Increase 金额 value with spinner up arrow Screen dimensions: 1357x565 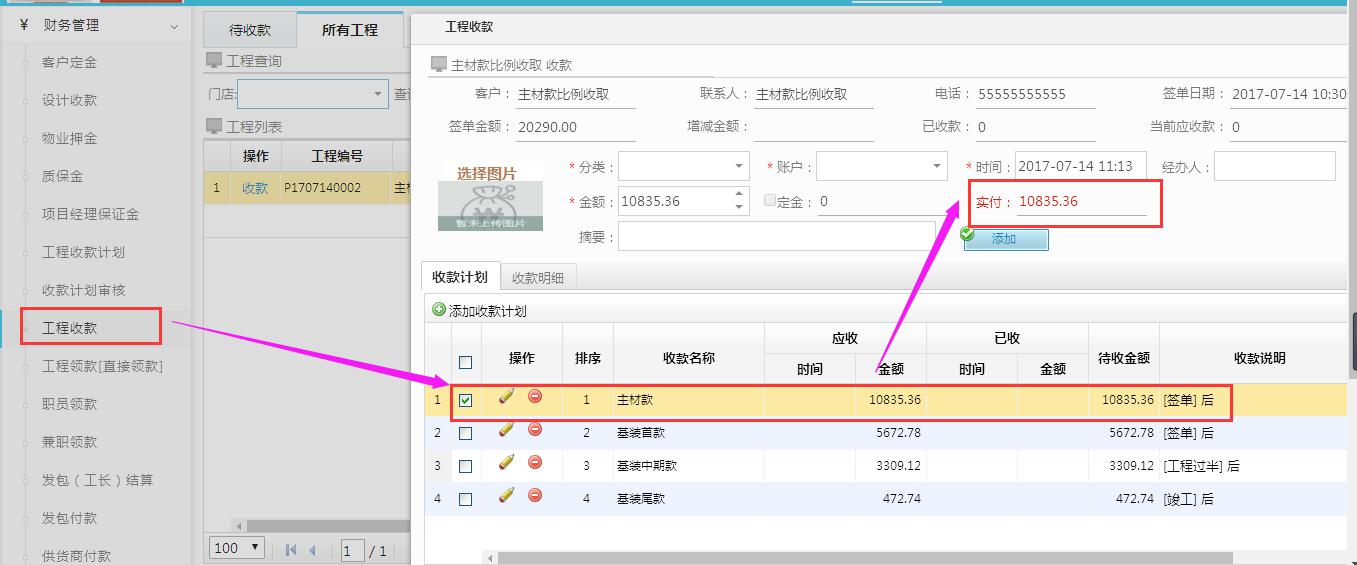coord(739,194)
